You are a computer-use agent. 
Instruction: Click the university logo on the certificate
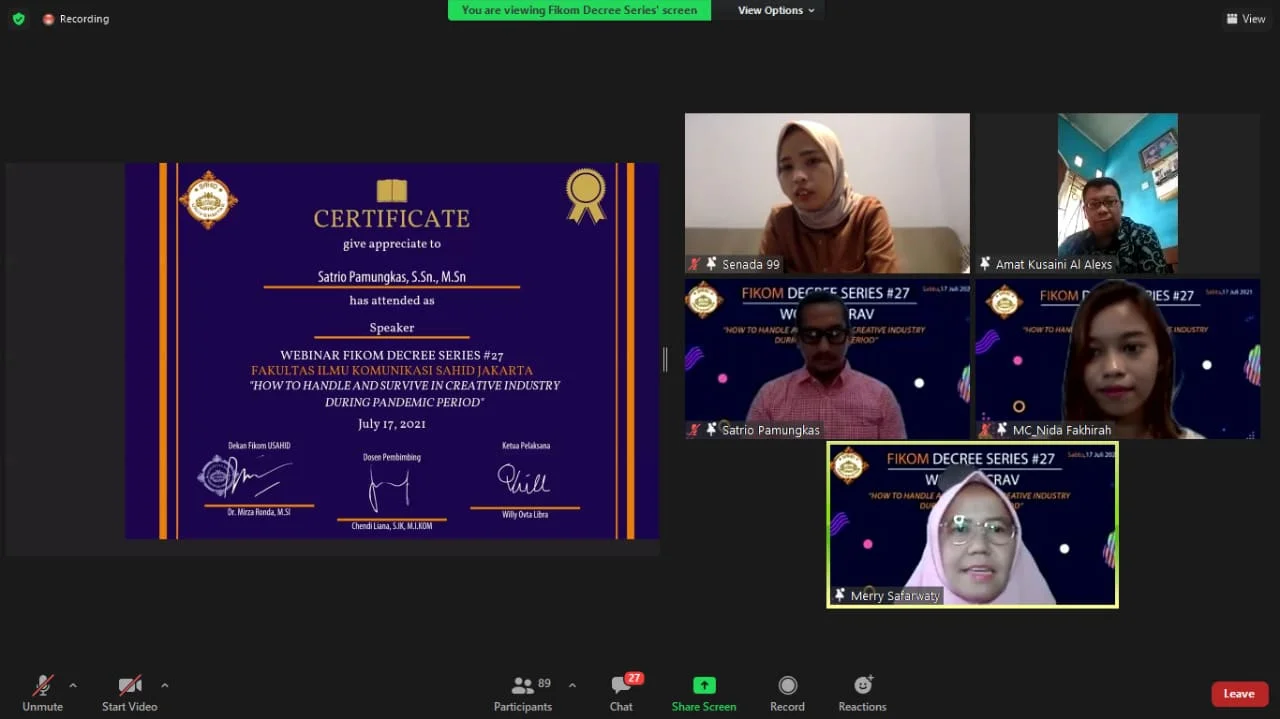tap(208, 200)
